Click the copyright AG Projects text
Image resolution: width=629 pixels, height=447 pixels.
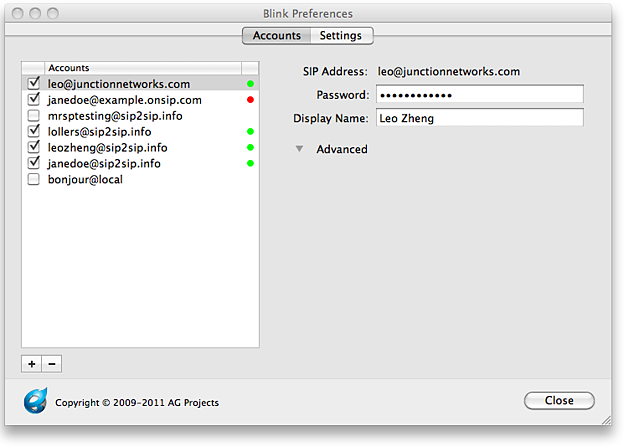(x=137, y=402)
